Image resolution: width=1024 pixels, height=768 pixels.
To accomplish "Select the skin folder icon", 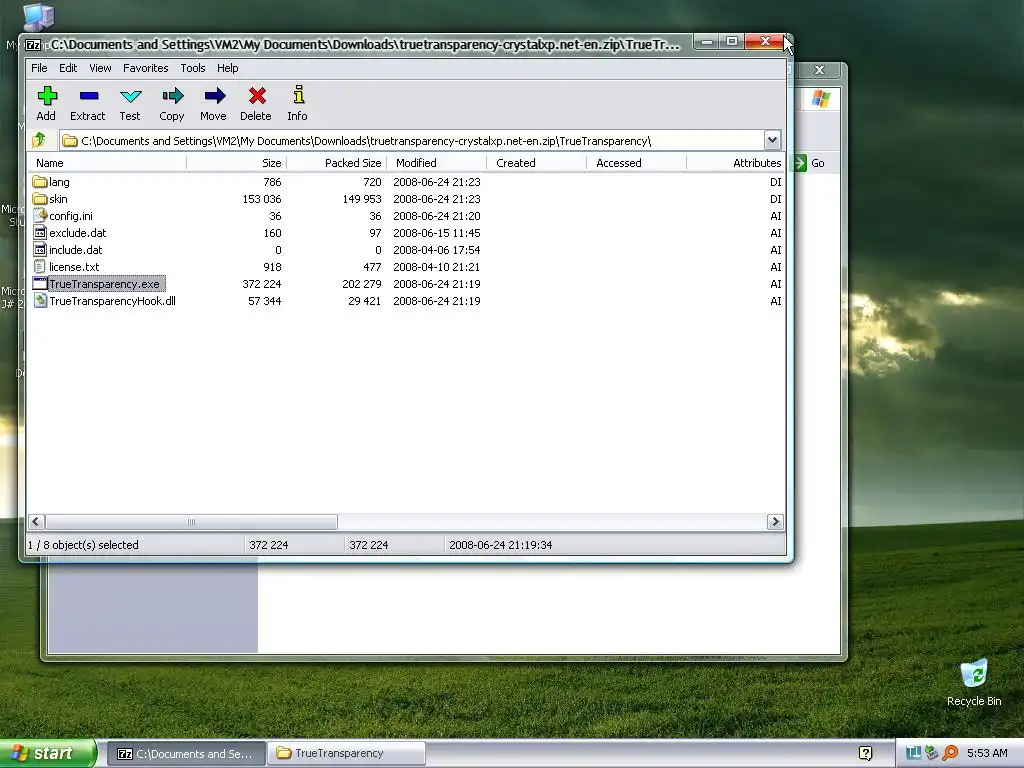I will [40, 199].
